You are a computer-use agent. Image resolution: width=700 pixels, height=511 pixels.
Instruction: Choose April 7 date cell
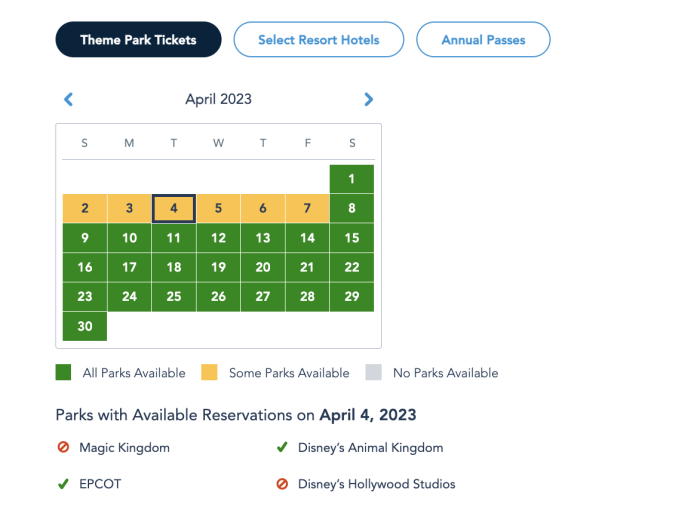[307, 208]
